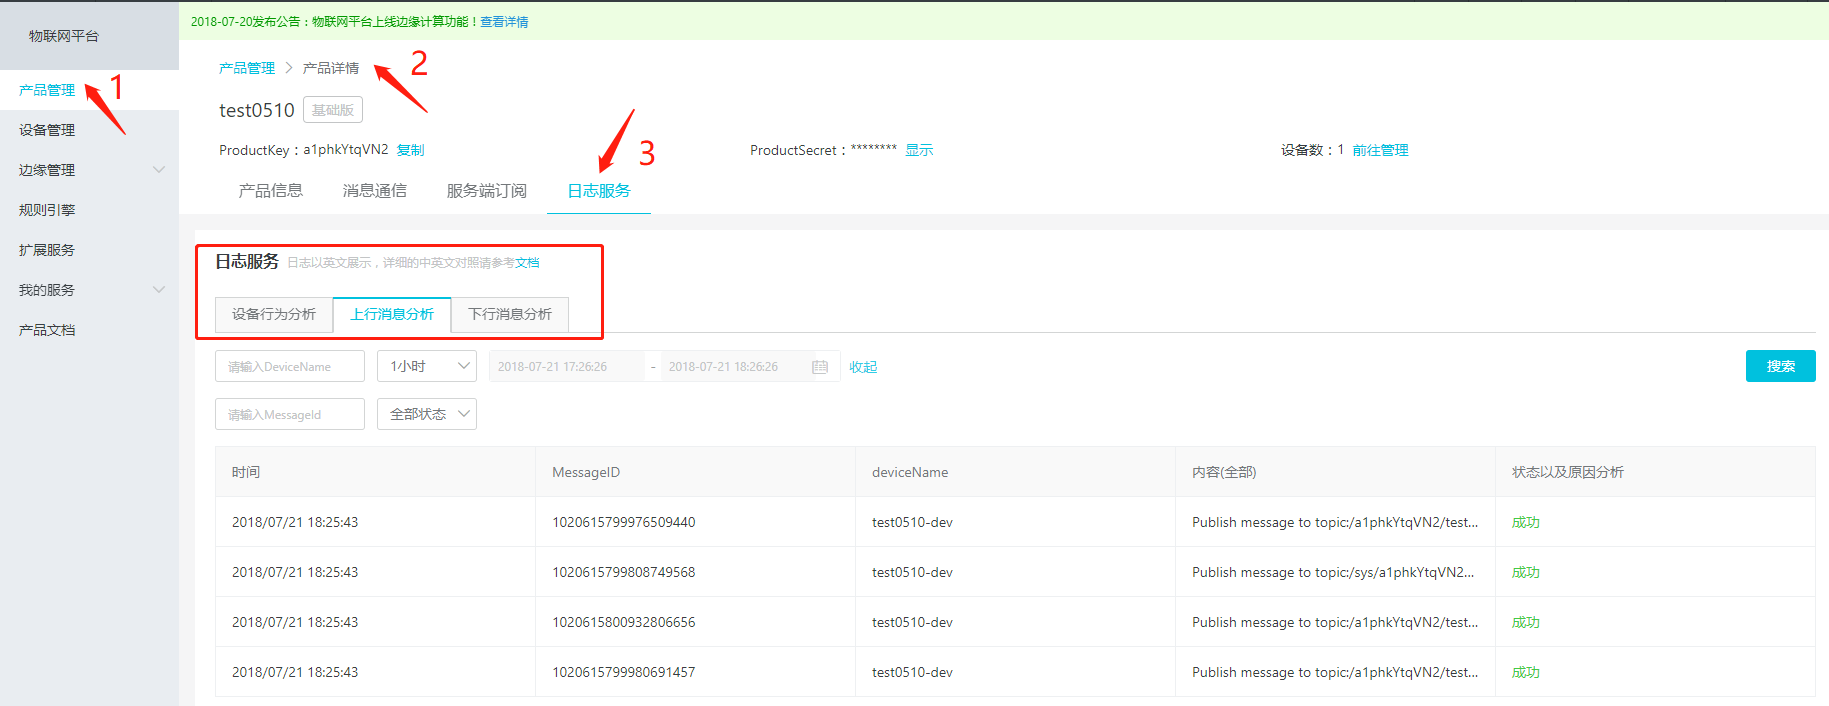Click 查看详情 in the announcement banner

(x=504, y=22)
